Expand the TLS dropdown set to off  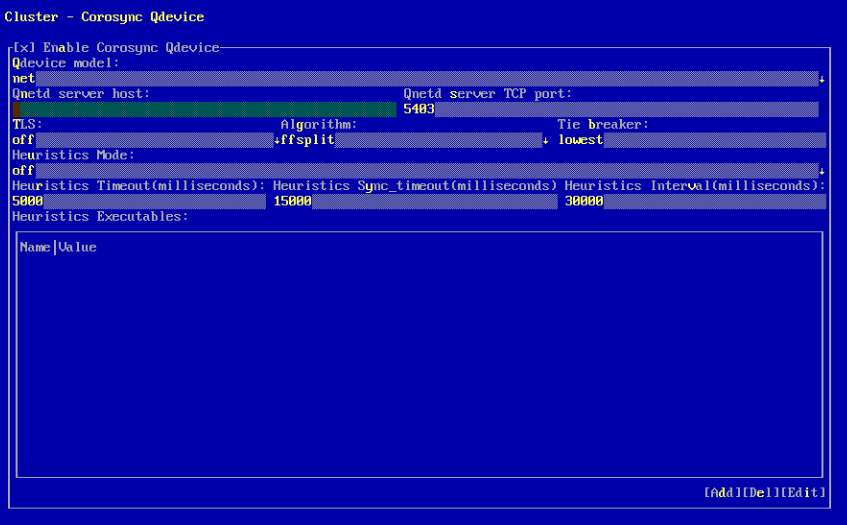point(140,140)
